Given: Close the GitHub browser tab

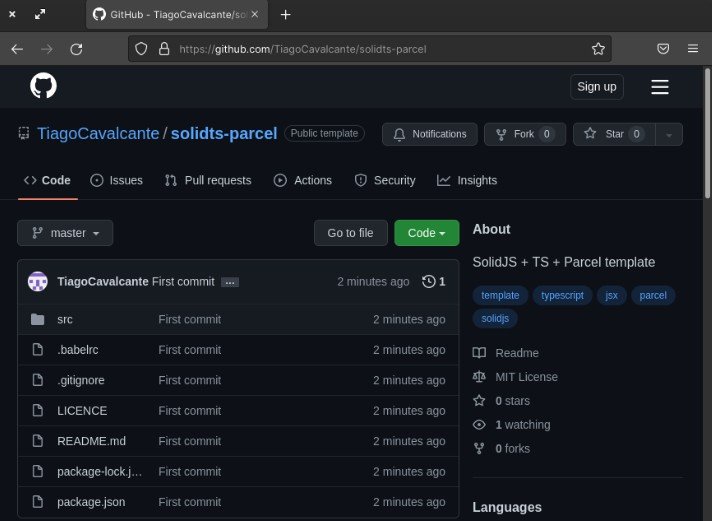Looking at the screenshot, I should 255,15.
